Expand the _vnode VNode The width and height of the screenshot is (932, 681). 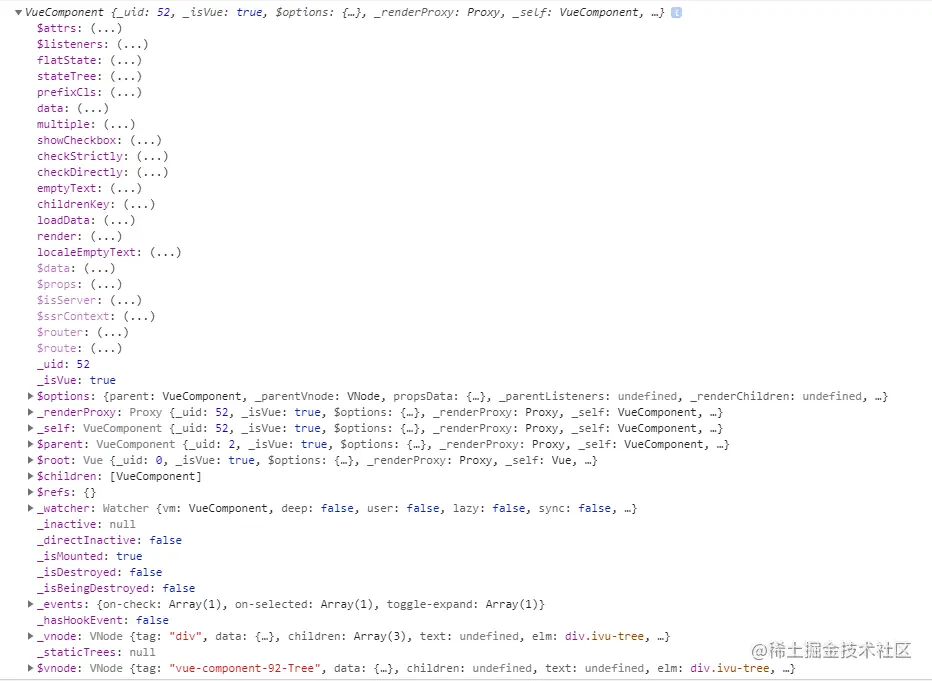click(30, 636)
